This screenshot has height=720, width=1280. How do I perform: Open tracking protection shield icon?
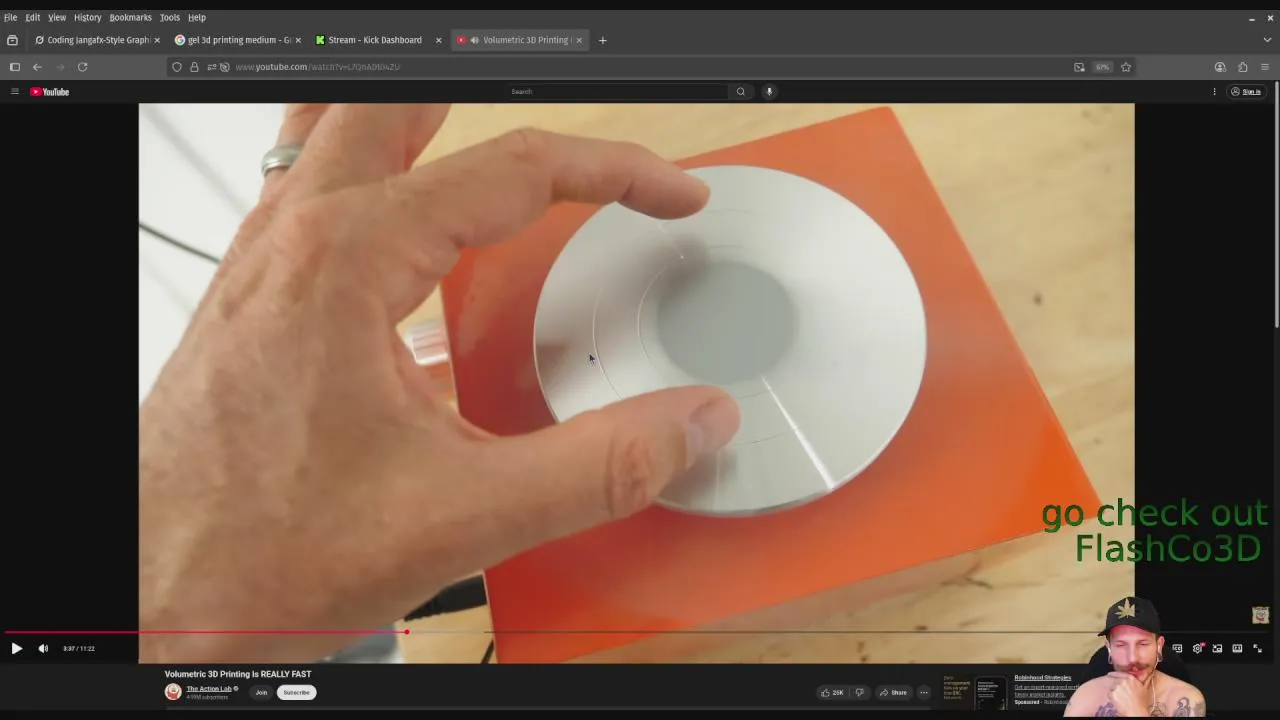(177, 67)
